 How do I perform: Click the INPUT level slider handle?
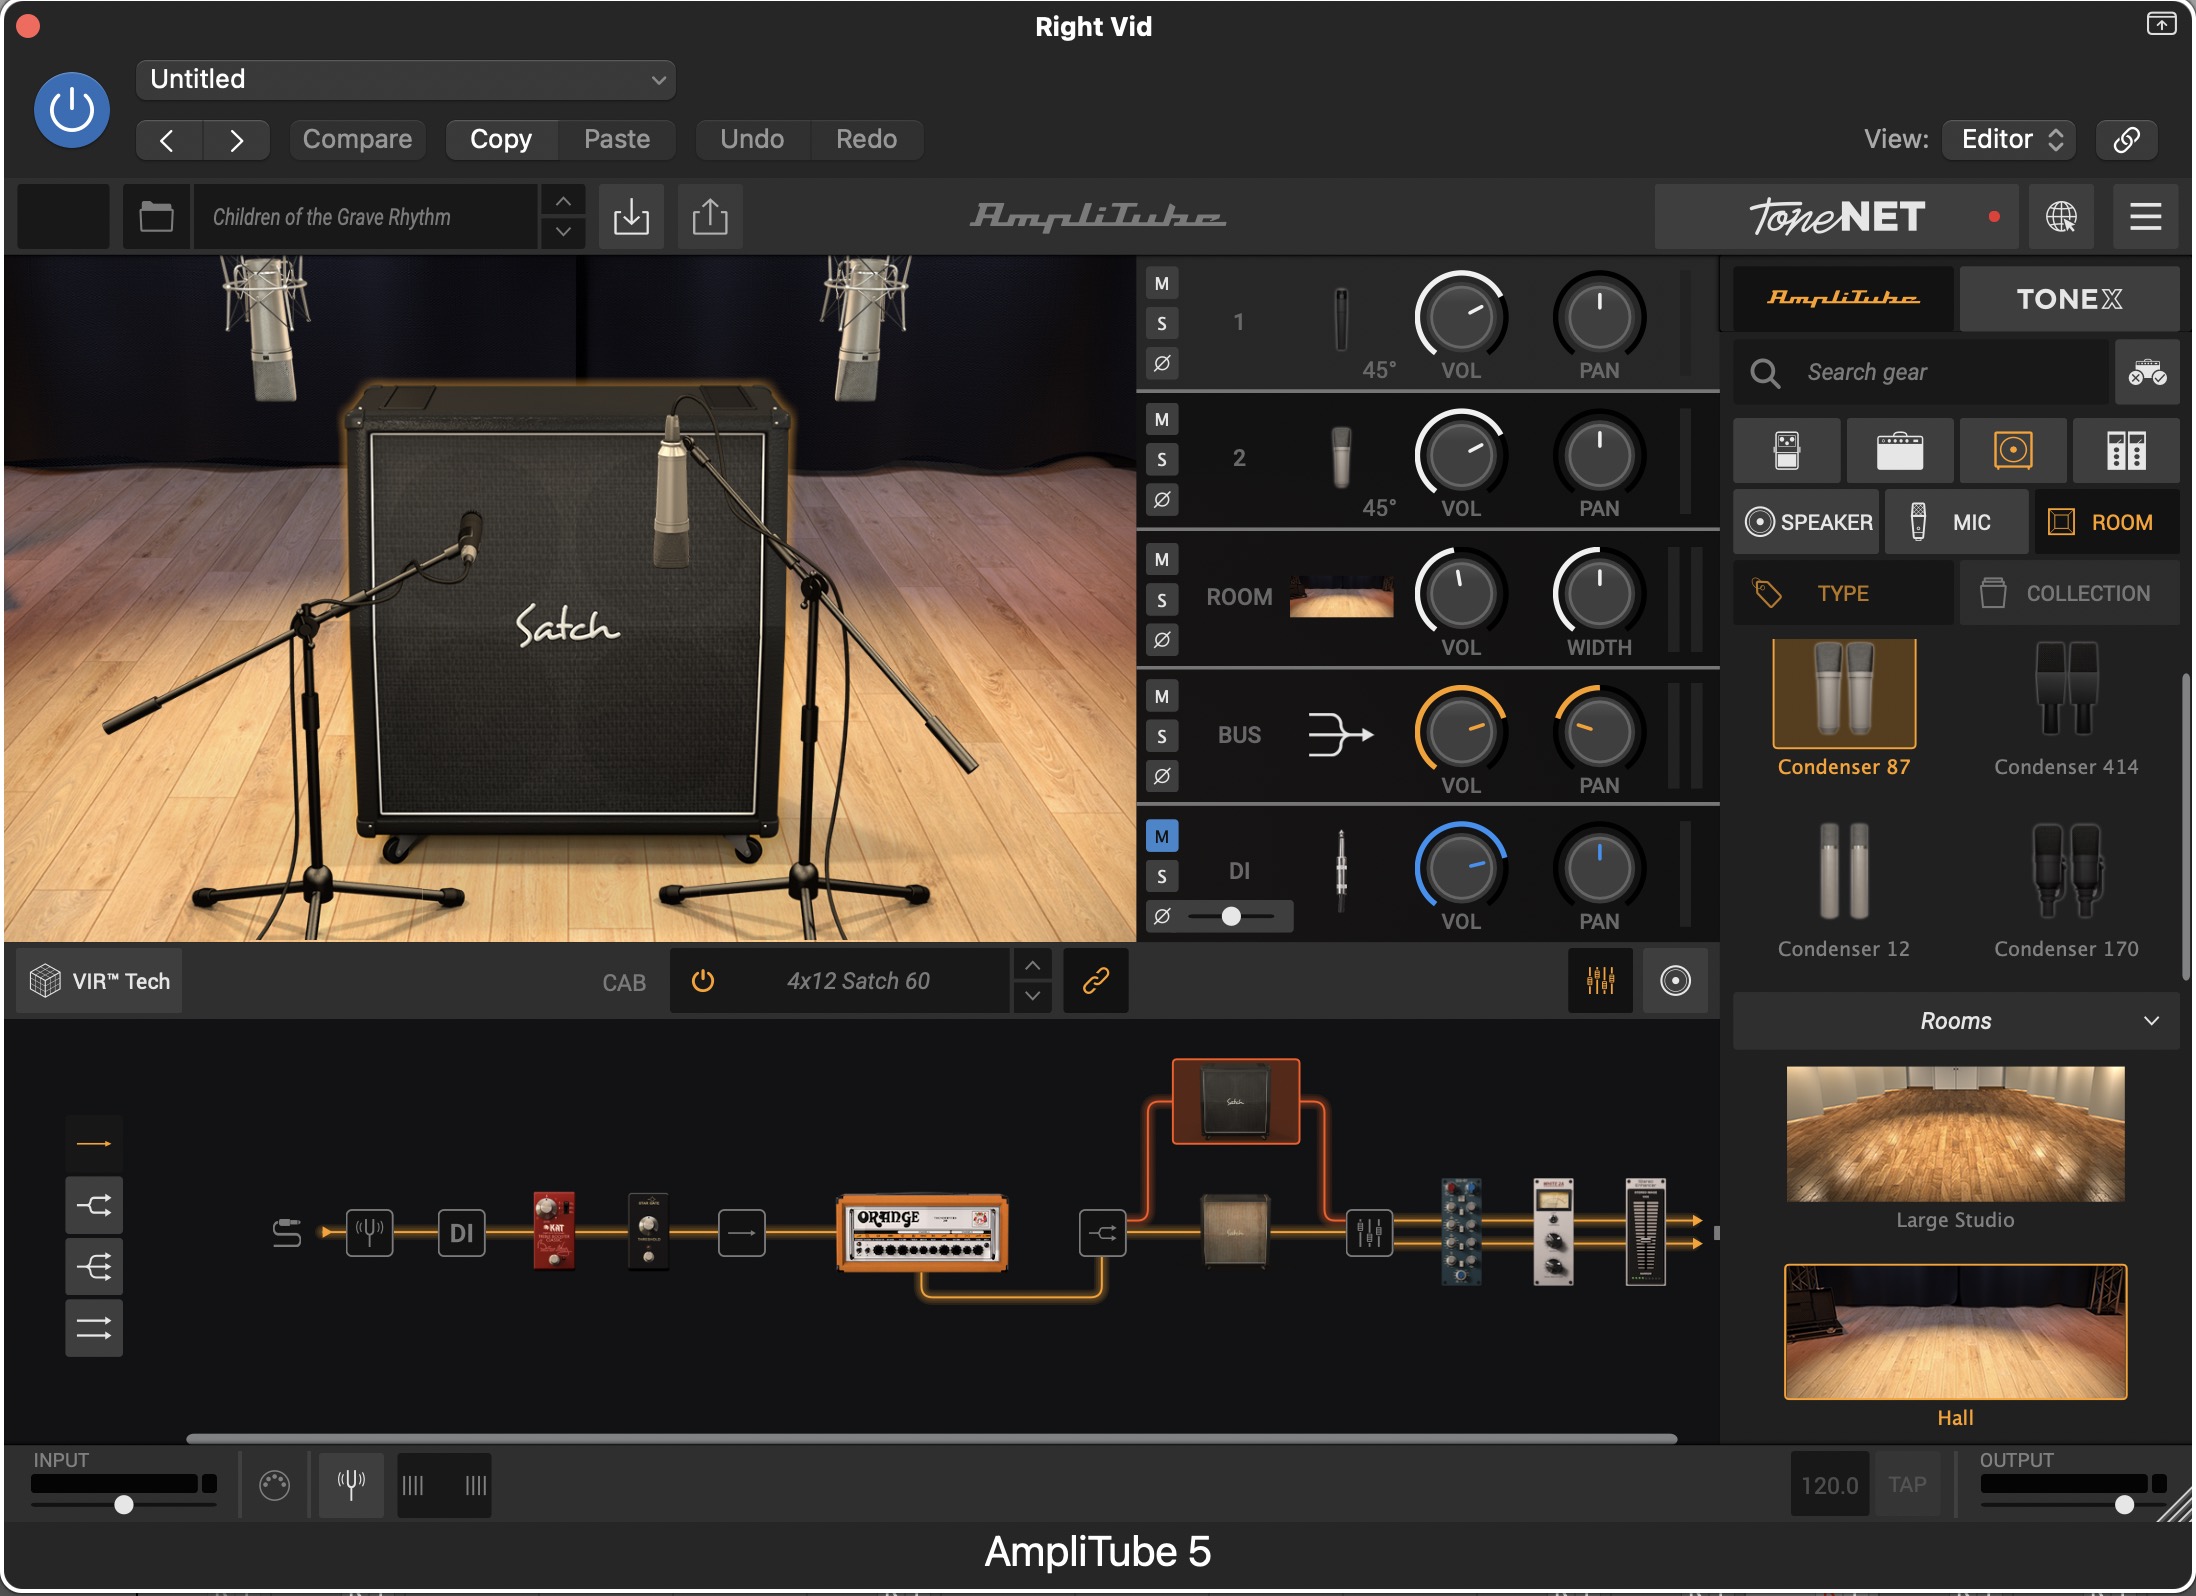124,1504
